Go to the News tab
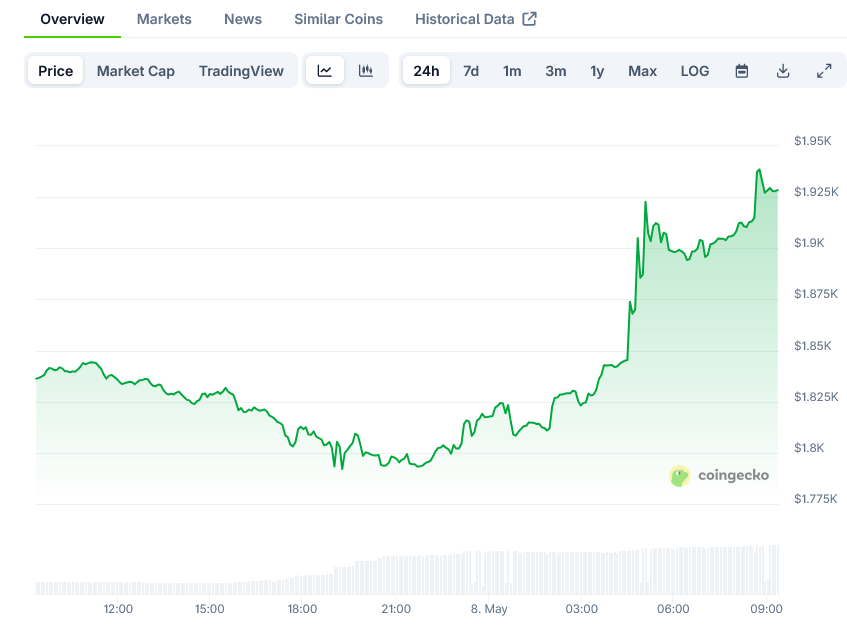The image size is (847, 627). 243,19
